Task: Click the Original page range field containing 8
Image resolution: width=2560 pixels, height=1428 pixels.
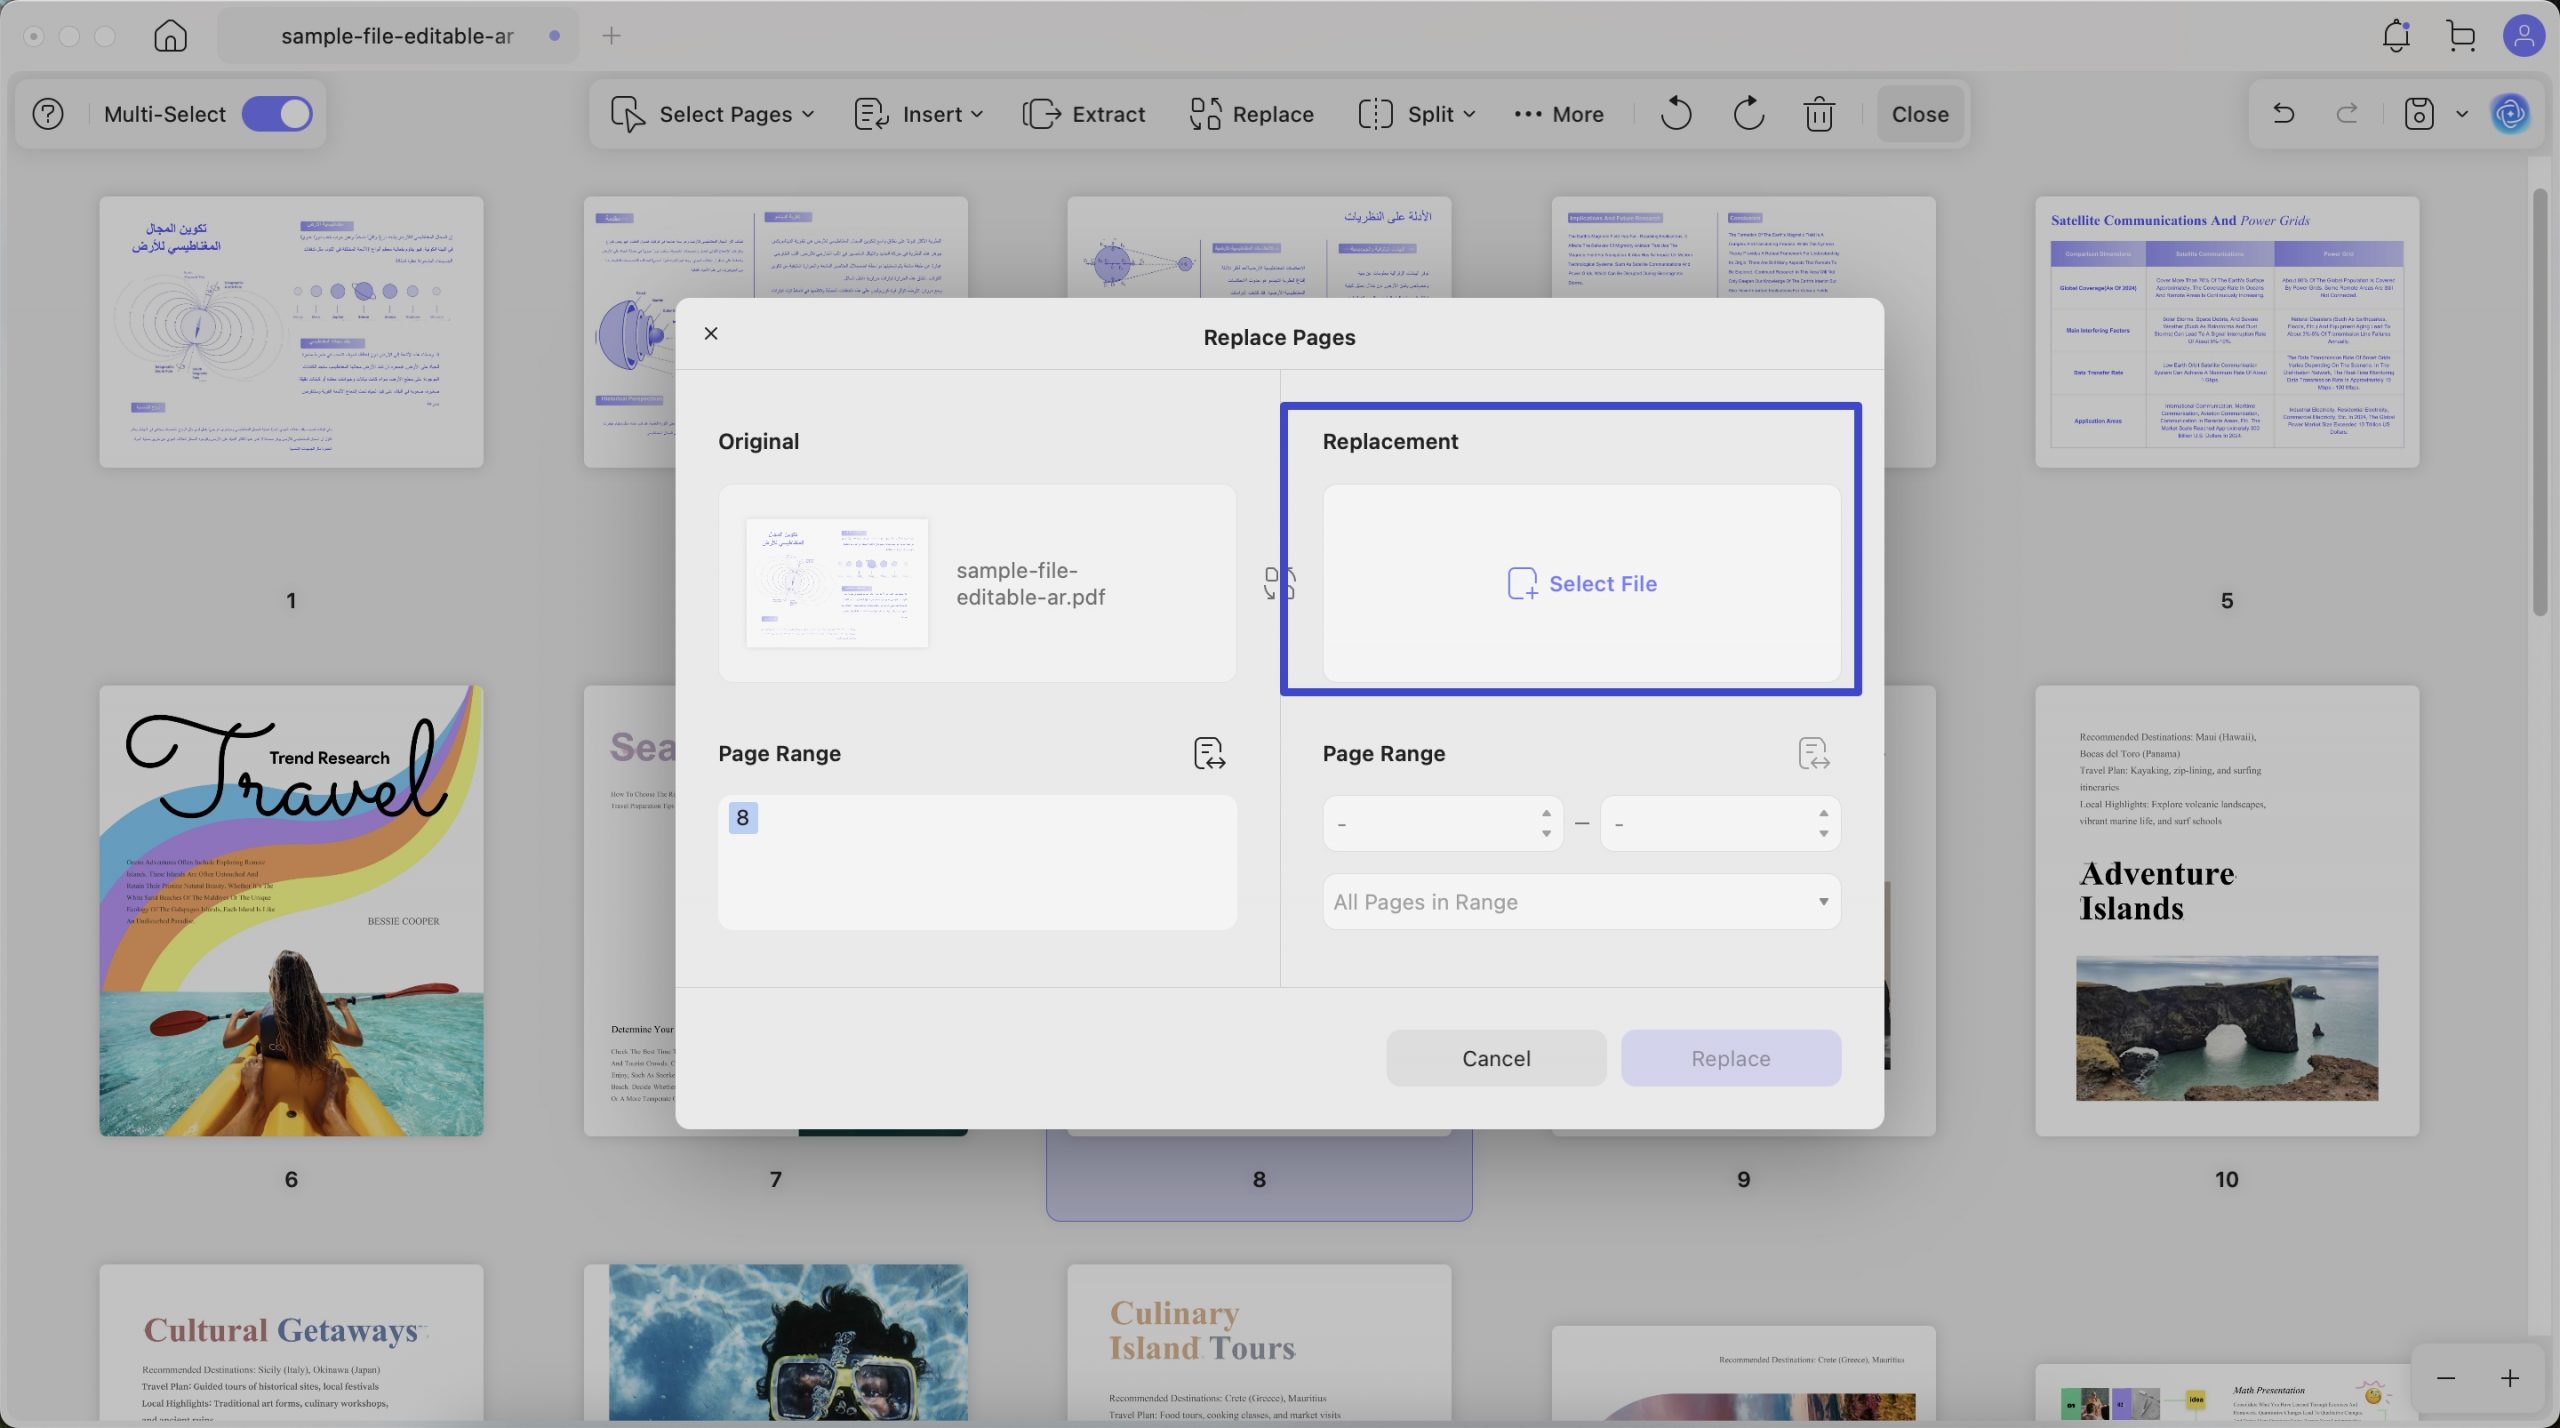Action: pyautogui.click(x=977, y=862)
